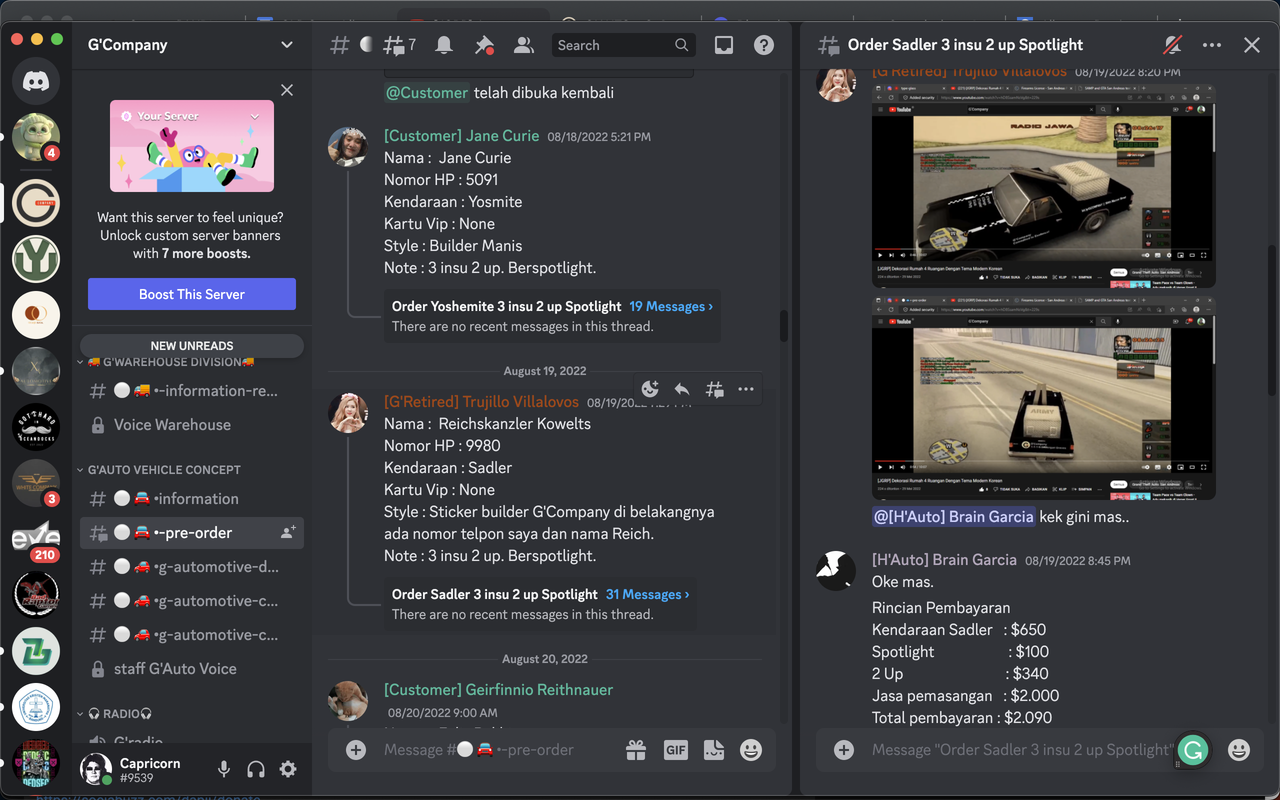Image resolution: width=1280 pixels, height=800 pixels.
Task: Open Jane Curie avatar profile
Action: [348, 147]
